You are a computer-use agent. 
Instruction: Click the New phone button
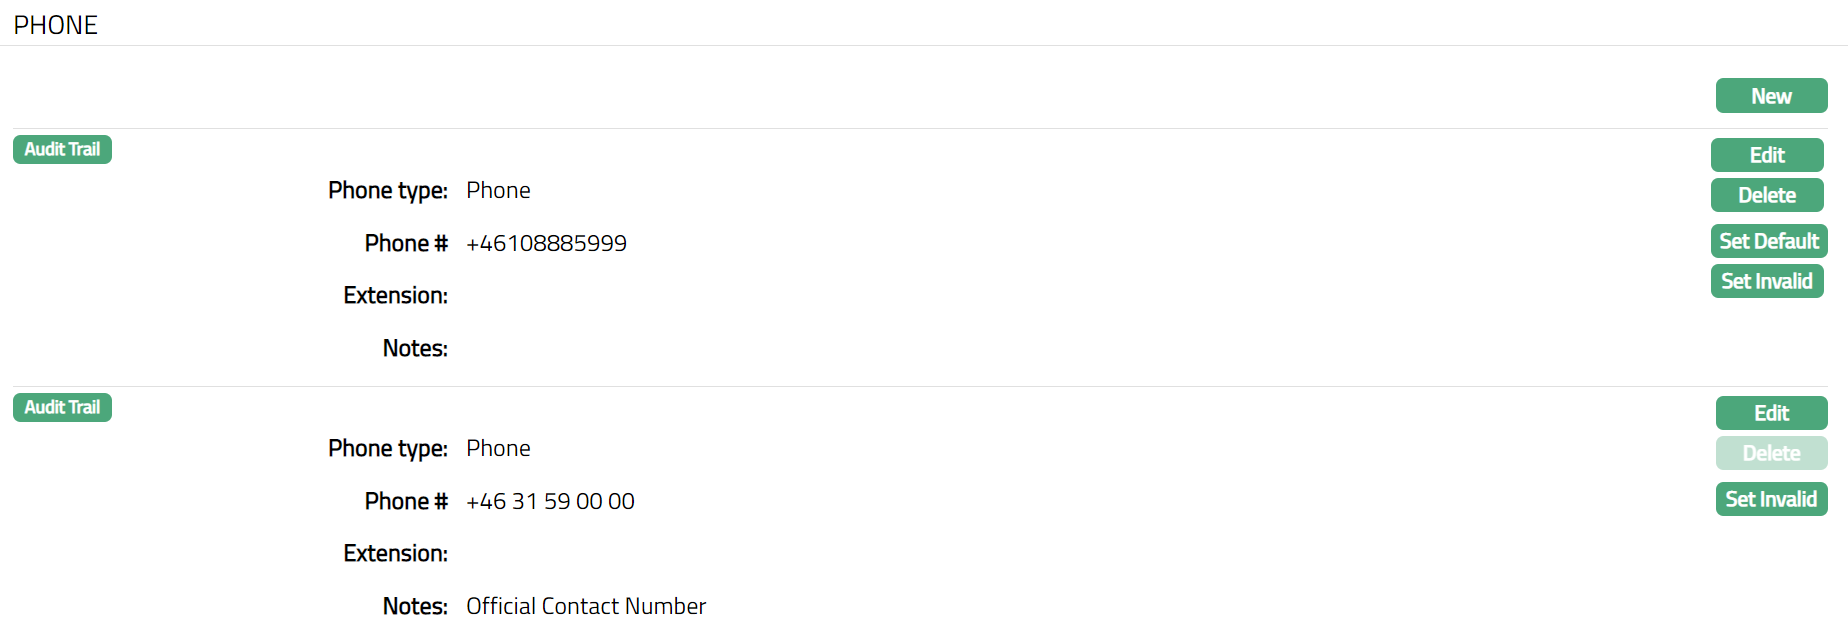[x=1771, y=96]
